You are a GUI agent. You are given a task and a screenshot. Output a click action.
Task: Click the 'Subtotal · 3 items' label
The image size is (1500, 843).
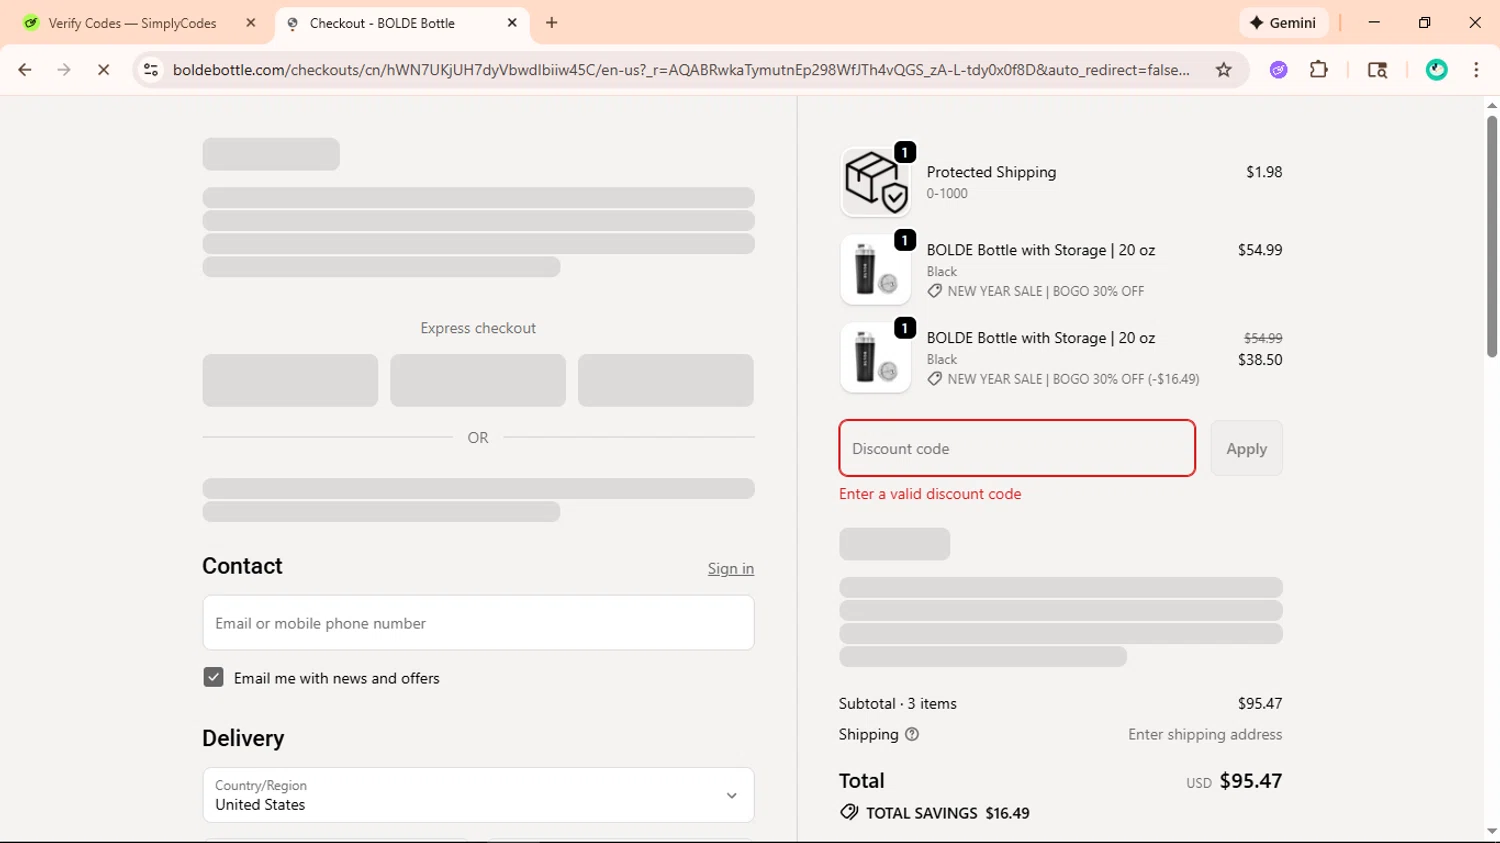click(898, 704)
